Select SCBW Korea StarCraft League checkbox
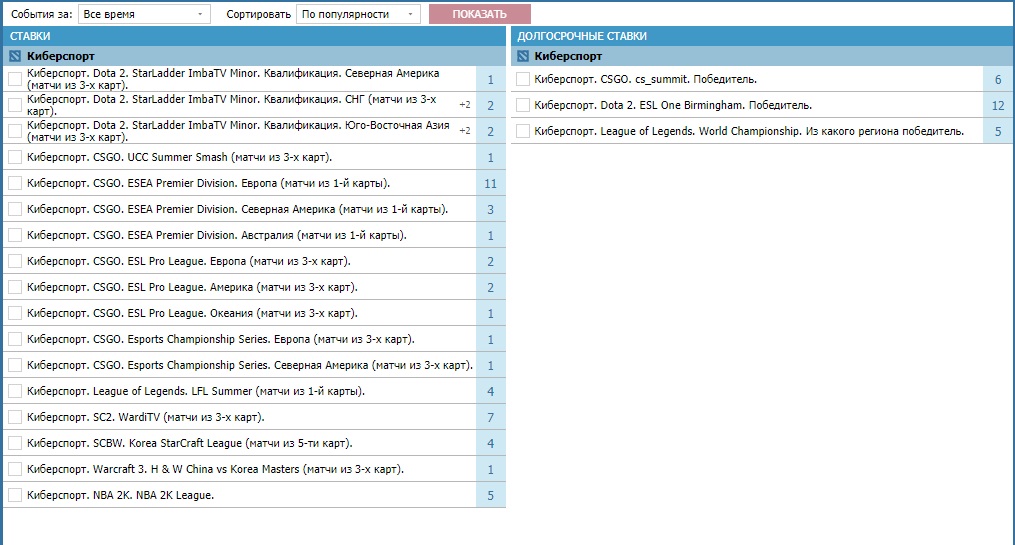 [15, 443]
